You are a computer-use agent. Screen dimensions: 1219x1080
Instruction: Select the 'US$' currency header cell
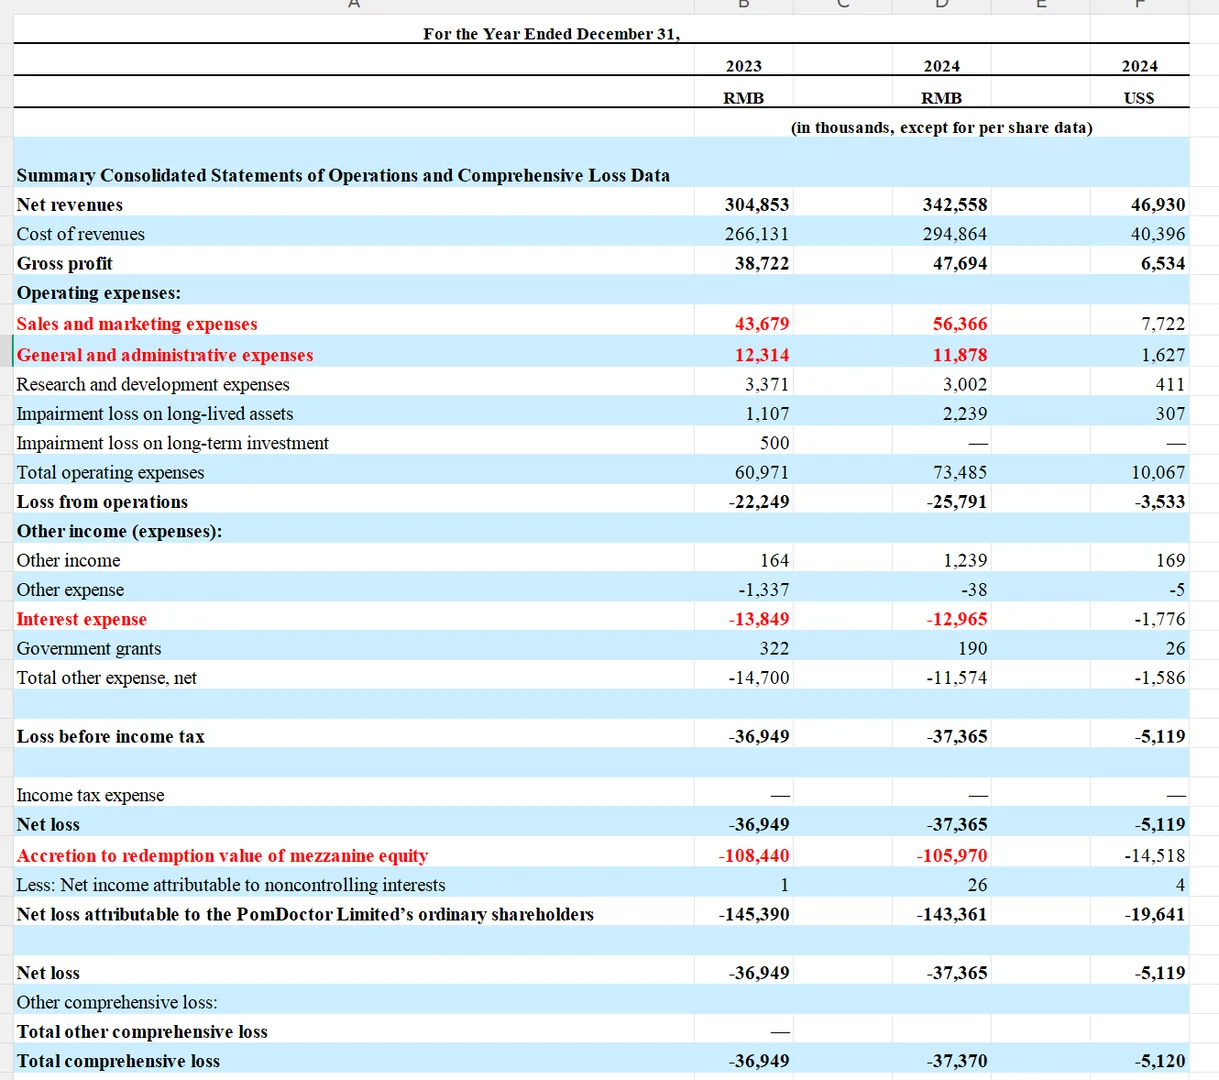1139,98
